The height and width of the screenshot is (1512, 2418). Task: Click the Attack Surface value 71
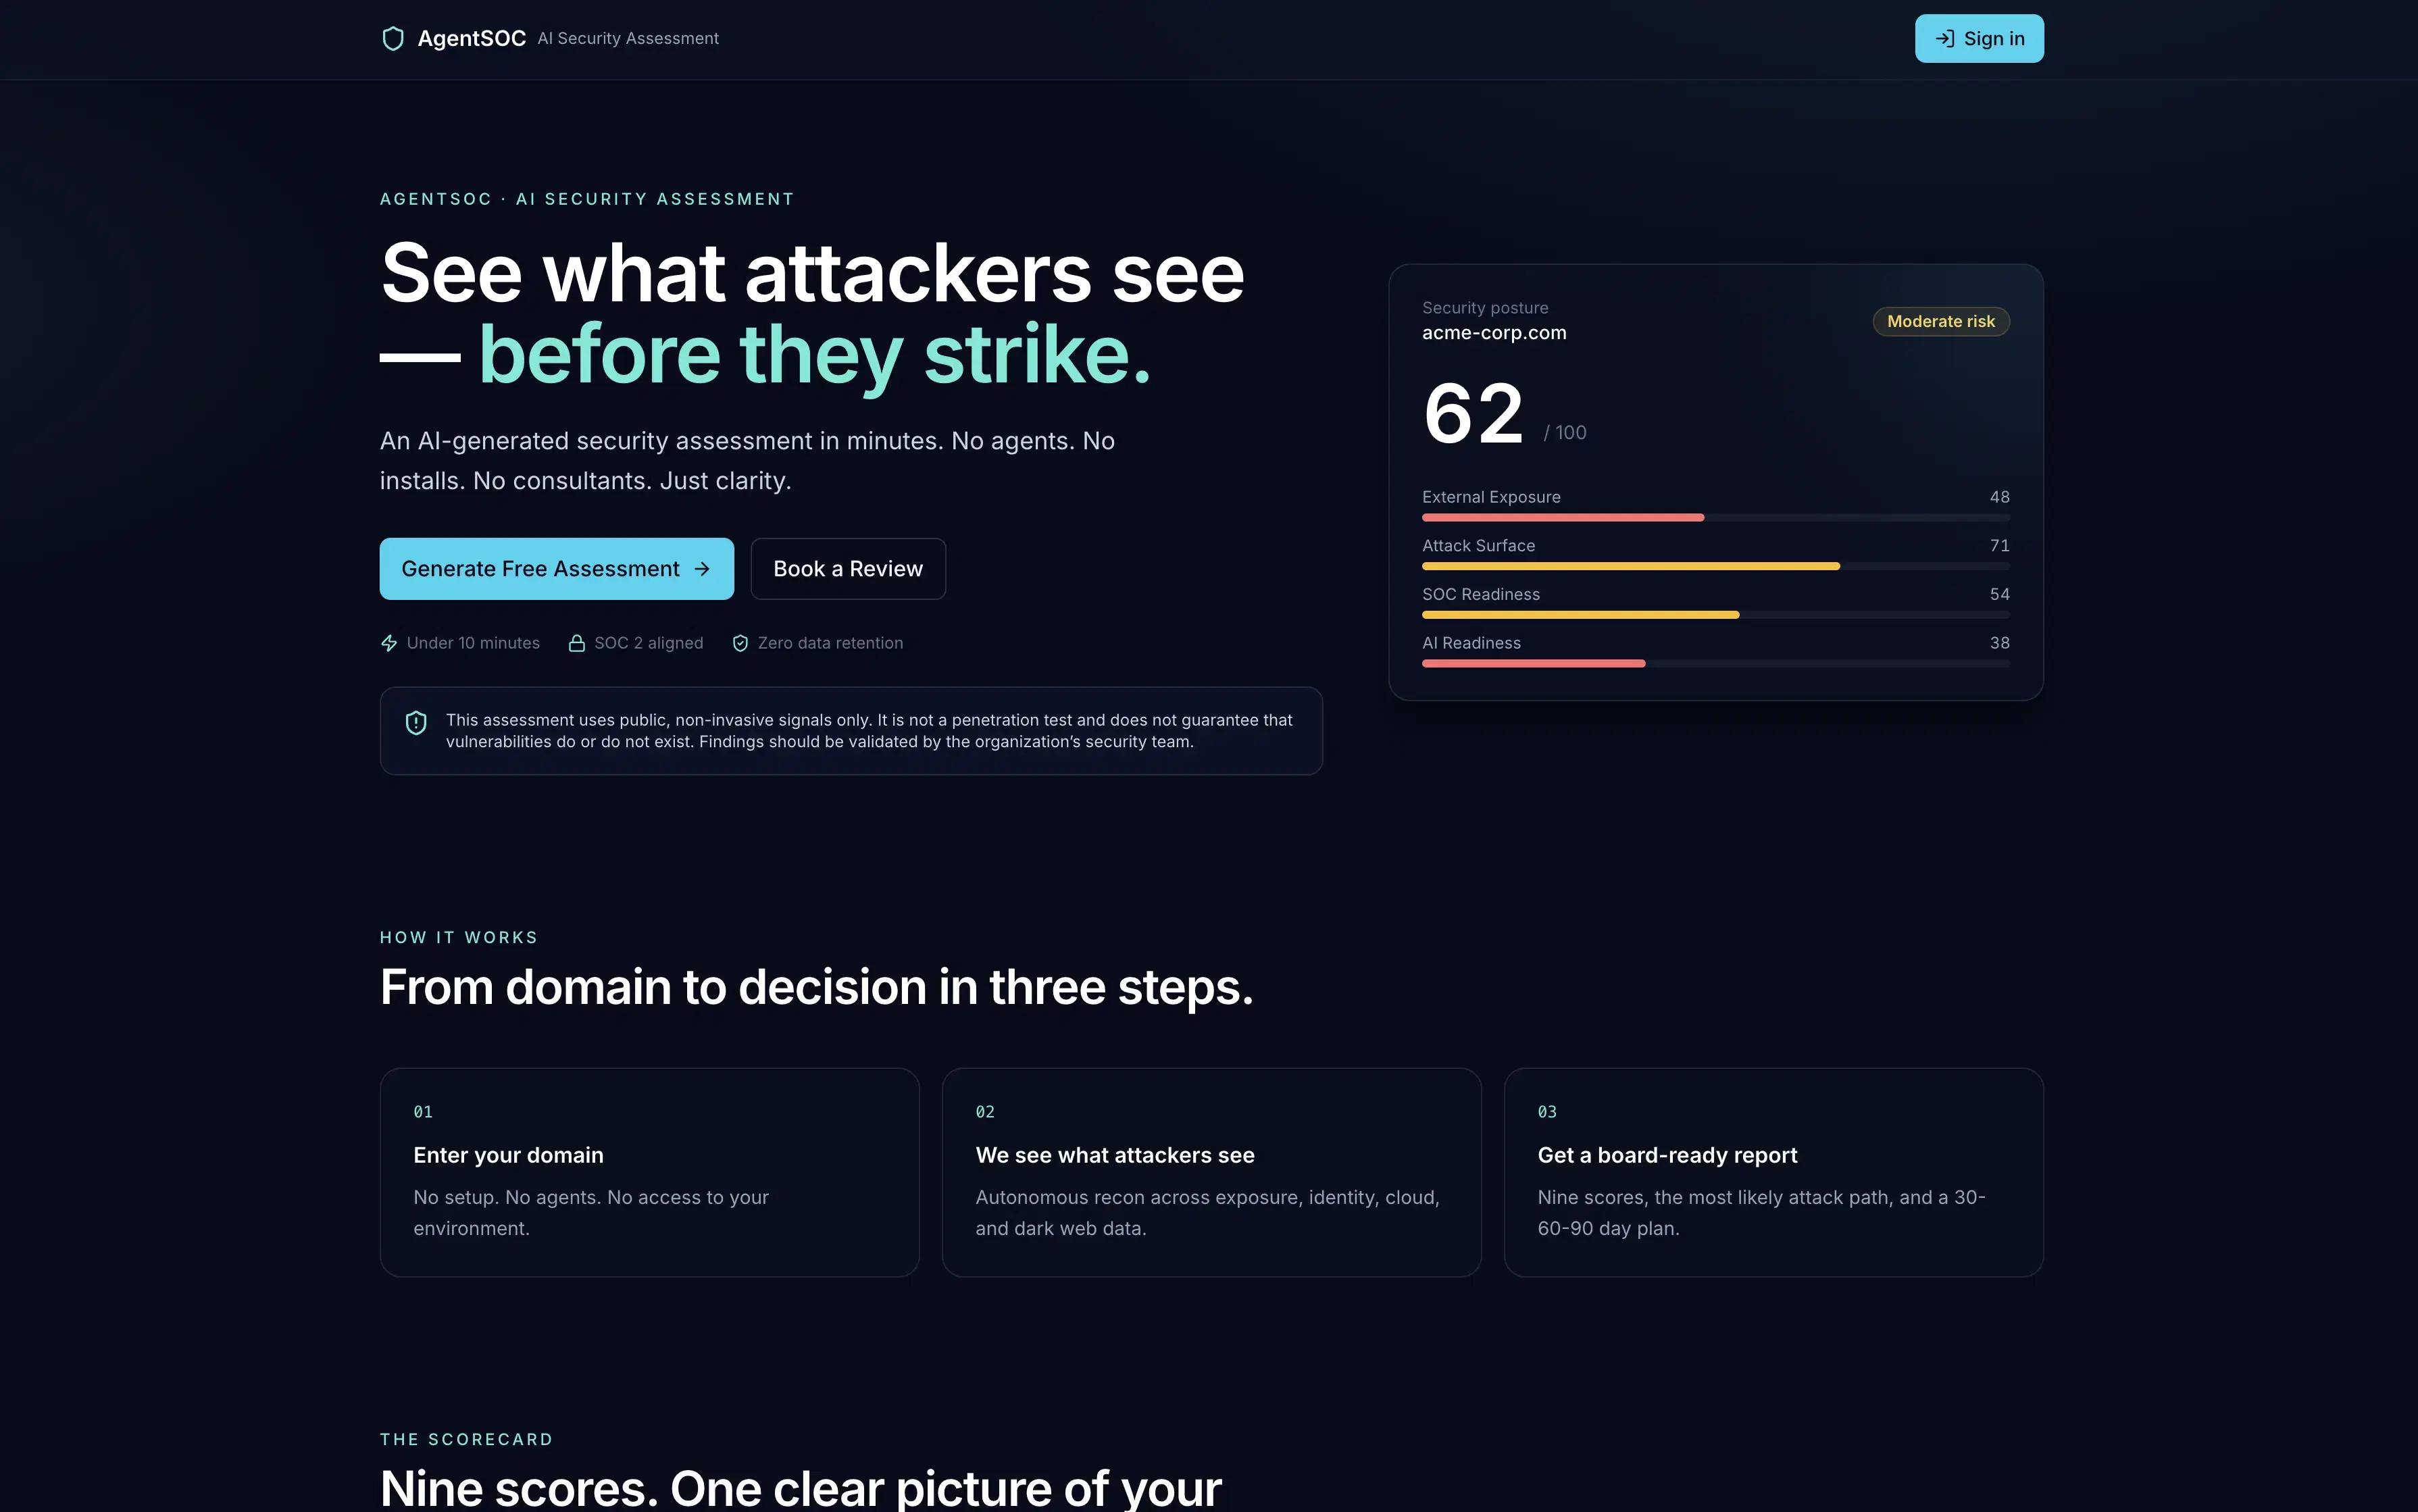[x=1999, y=546]
